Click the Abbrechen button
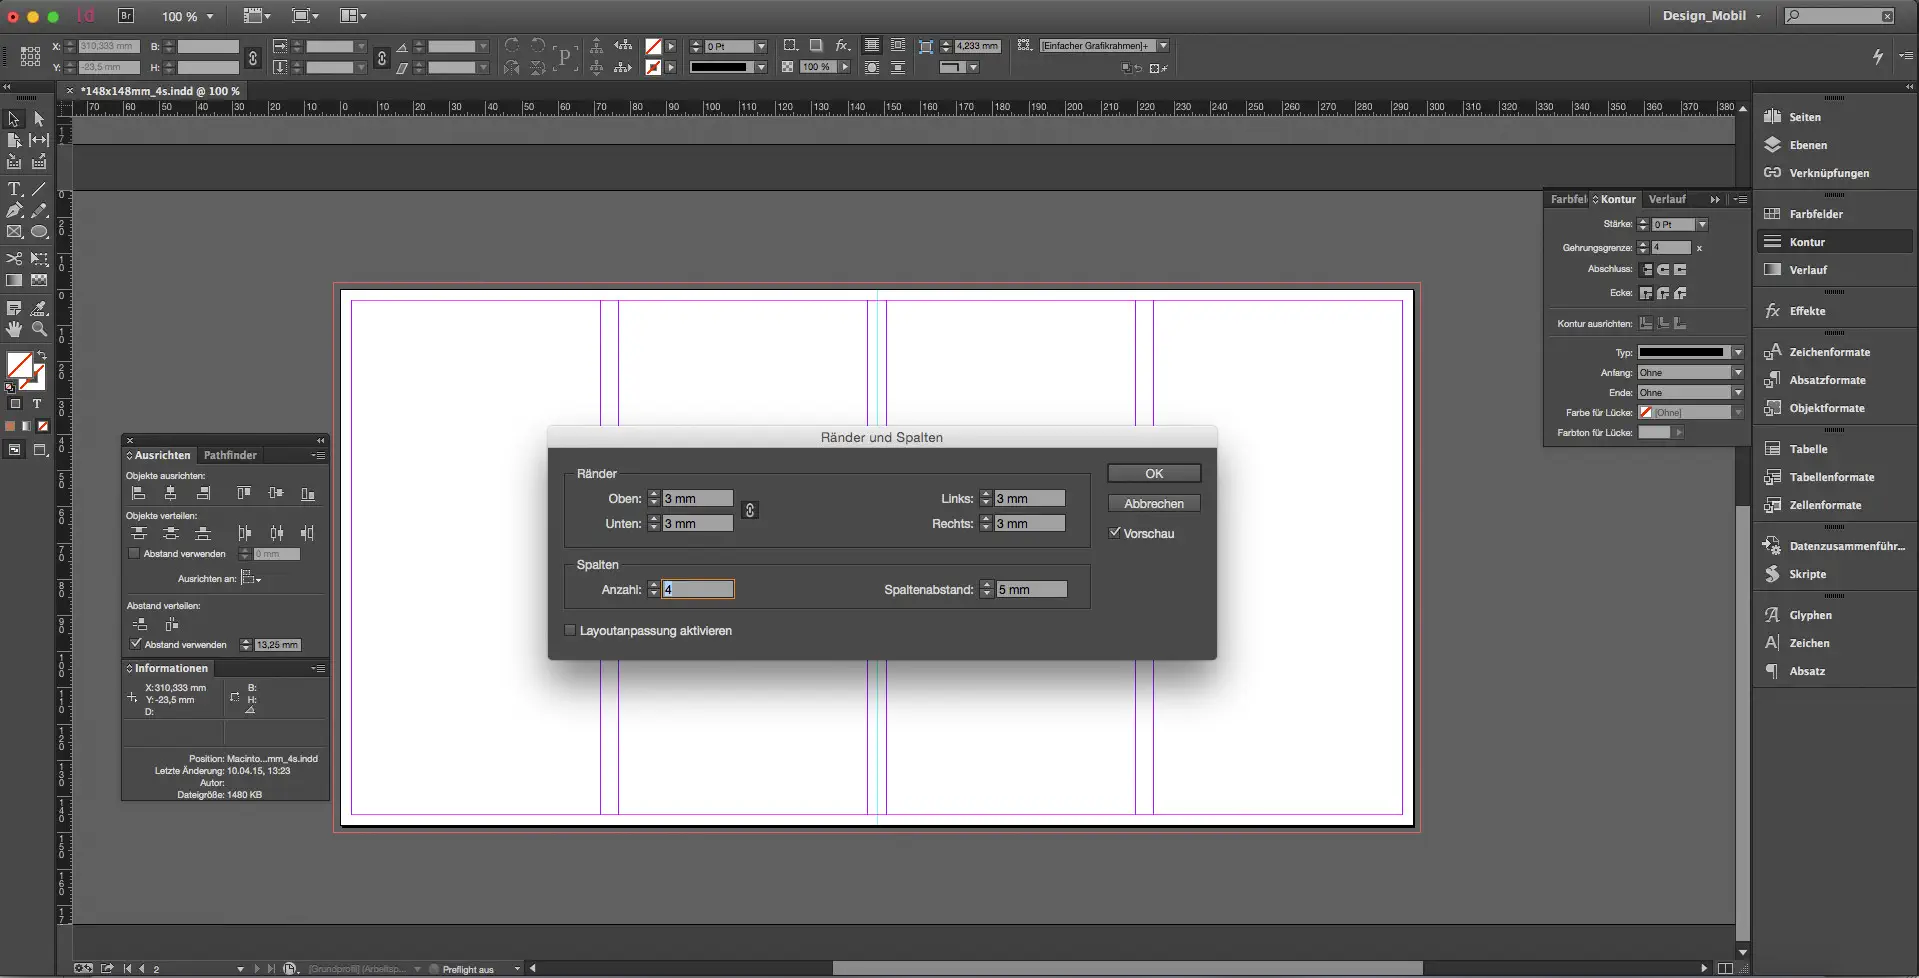The width and height of the screenshot is (1919, 978). [x=1153, y=504]
